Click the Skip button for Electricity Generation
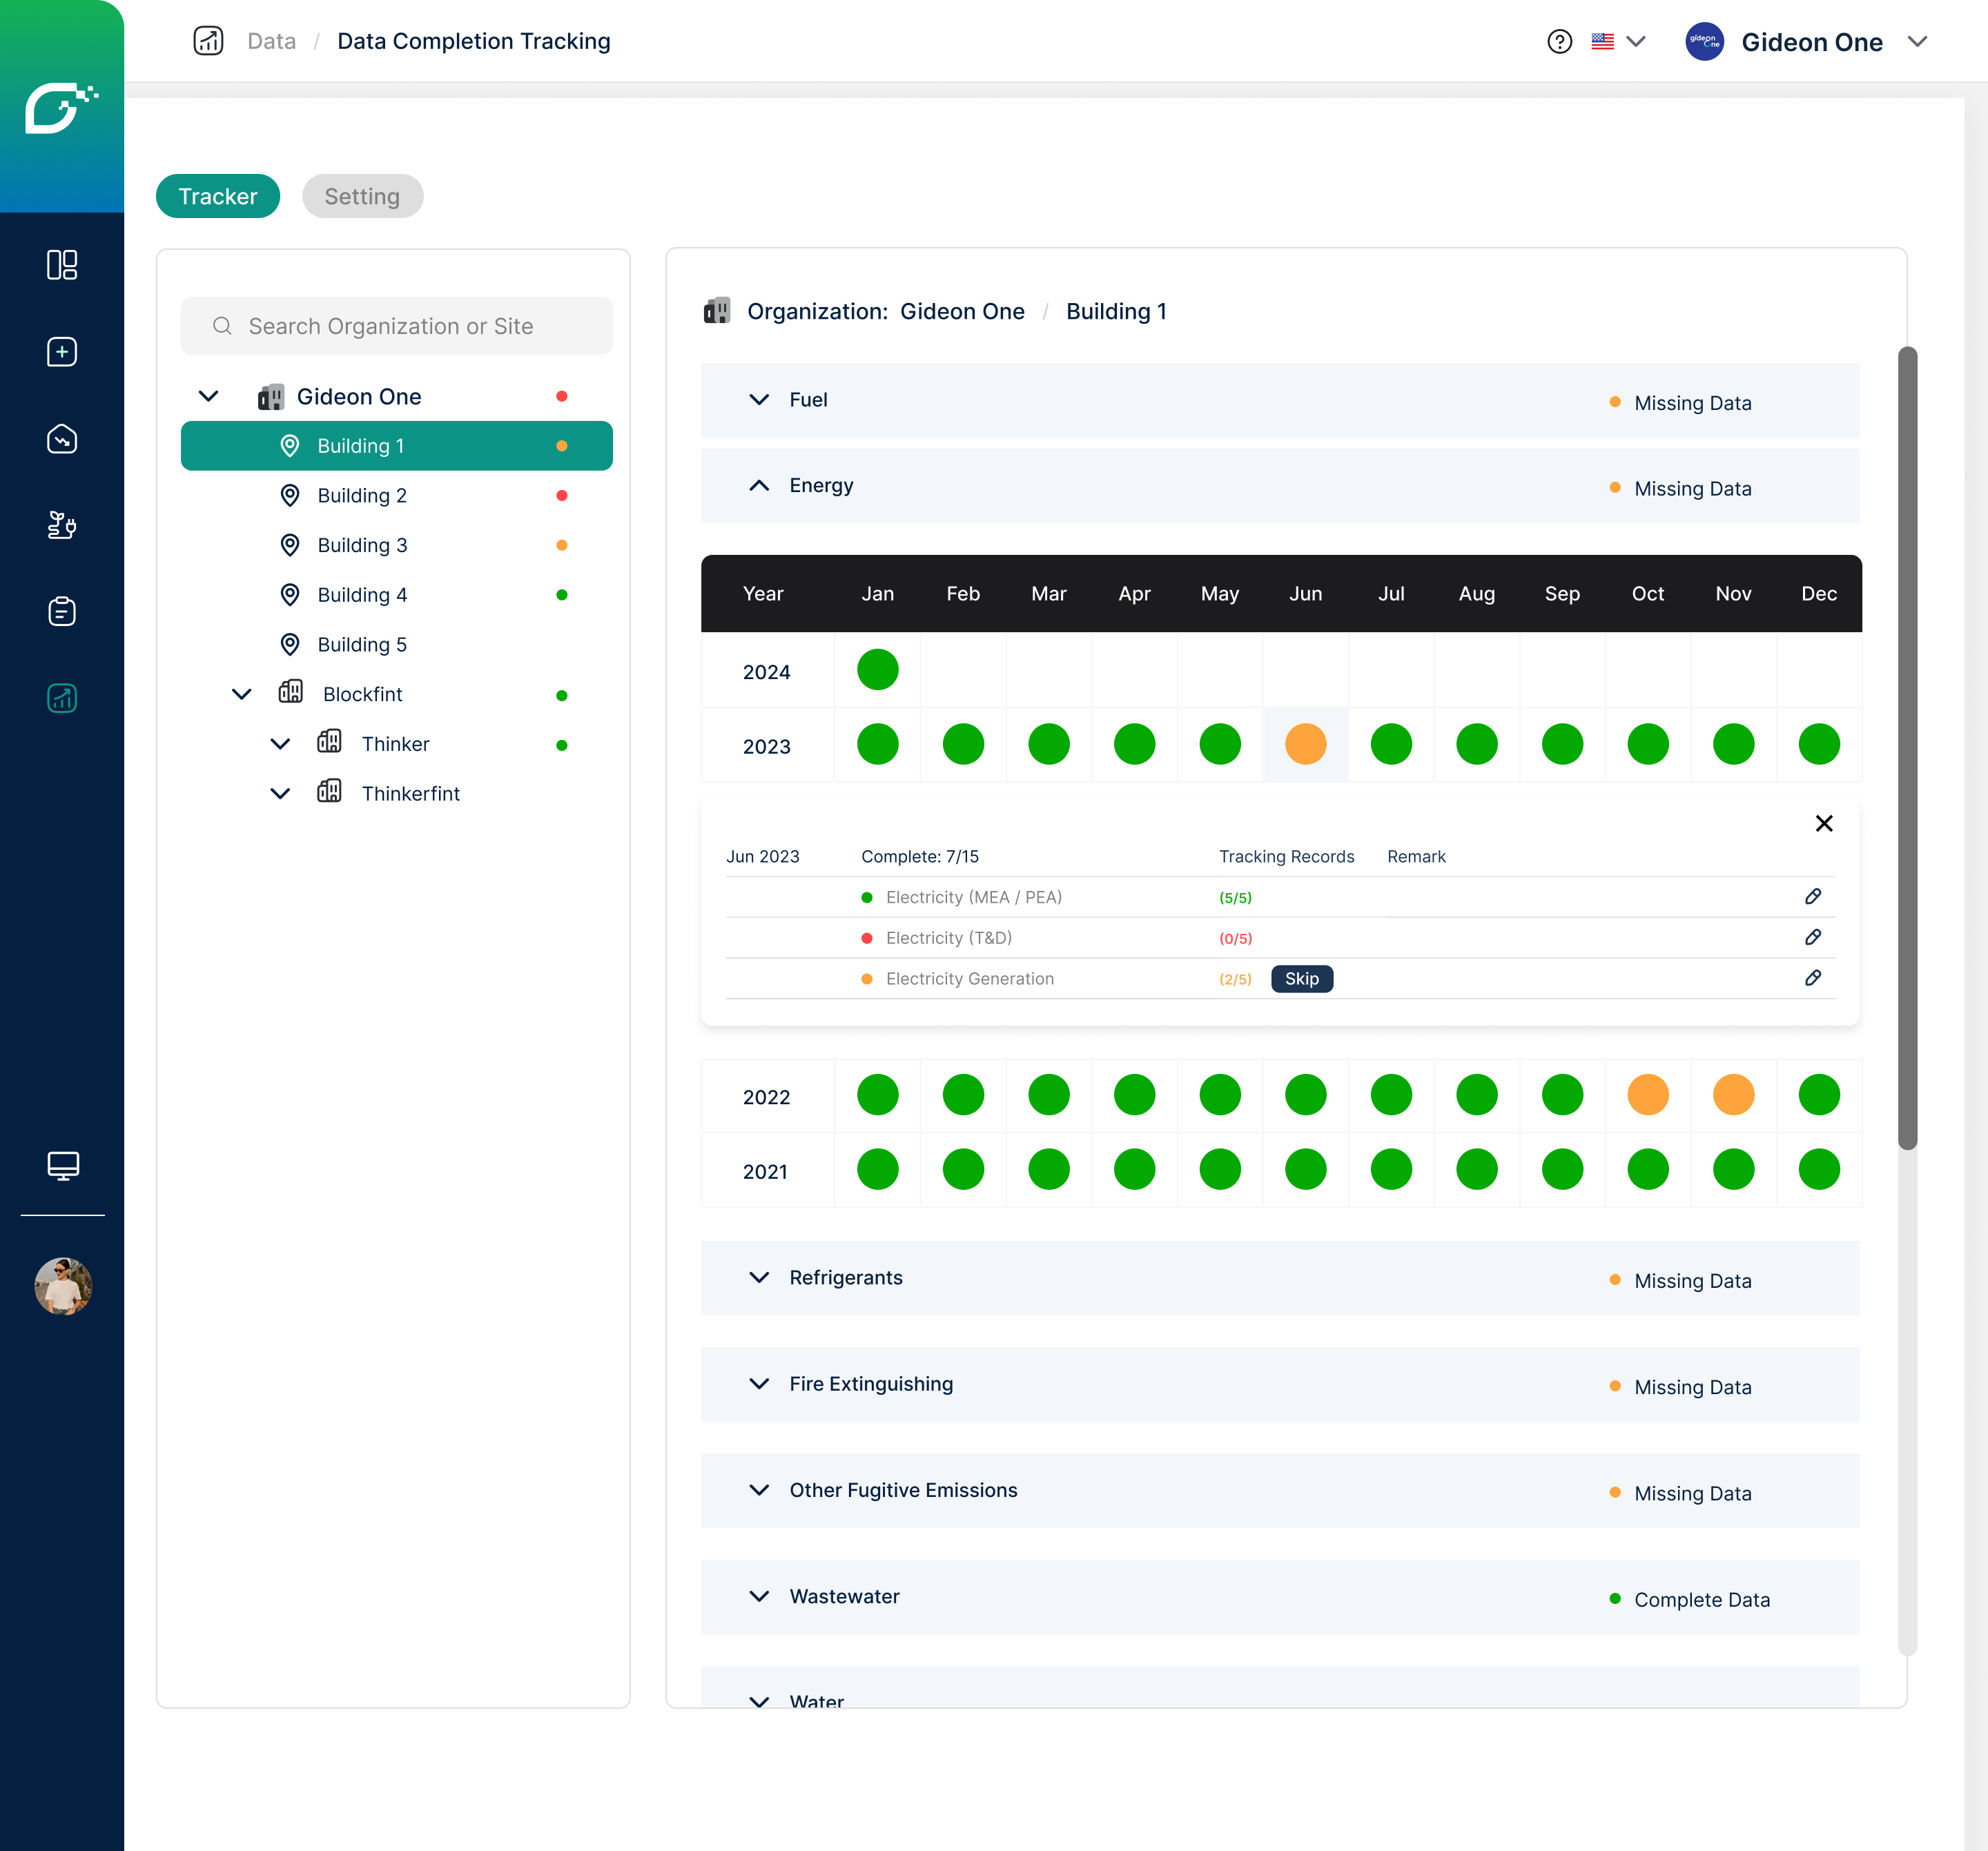This screenshot has height=1851, width=1988. [1301, 979]
